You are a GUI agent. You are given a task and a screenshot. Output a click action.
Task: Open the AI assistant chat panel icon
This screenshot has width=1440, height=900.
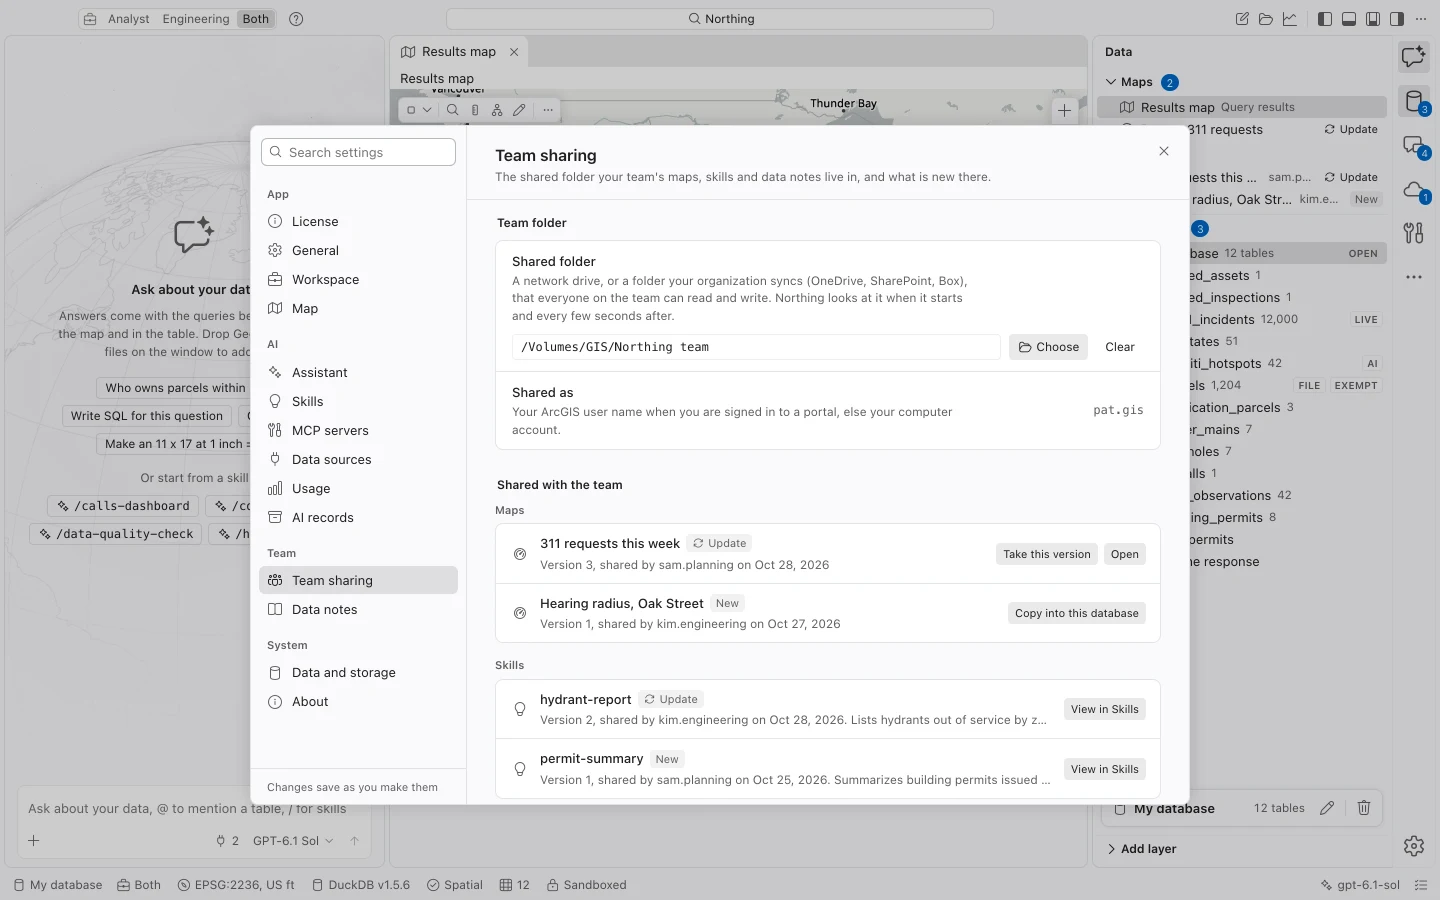[x=1413, y=57]
